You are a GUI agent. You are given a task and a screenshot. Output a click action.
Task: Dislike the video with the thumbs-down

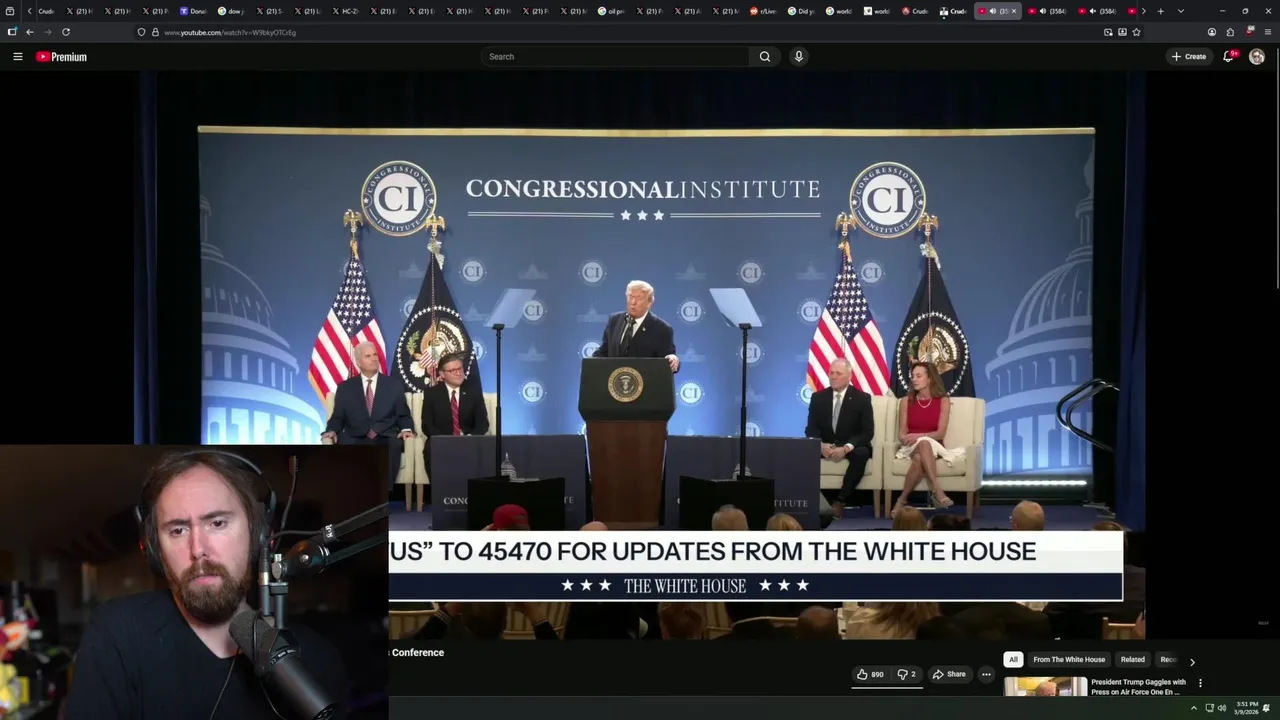[x=907, y=674]
